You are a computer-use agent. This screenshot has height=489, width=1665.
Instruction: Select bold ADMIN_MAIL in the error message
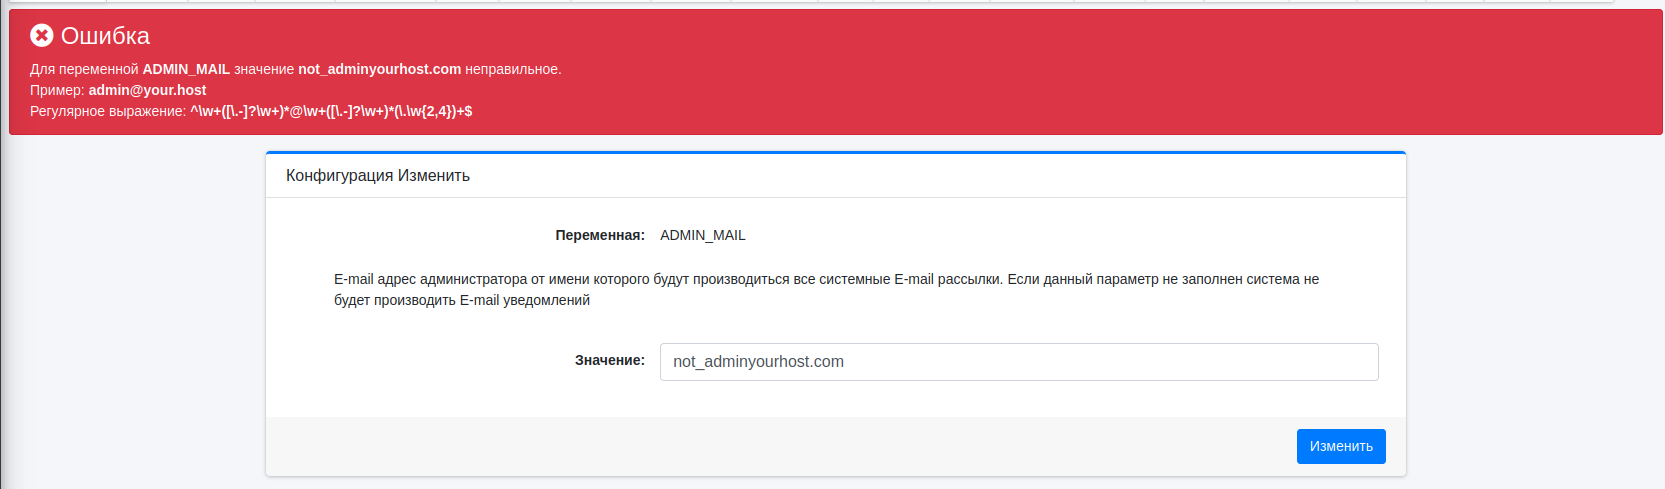tap(186, 69)
